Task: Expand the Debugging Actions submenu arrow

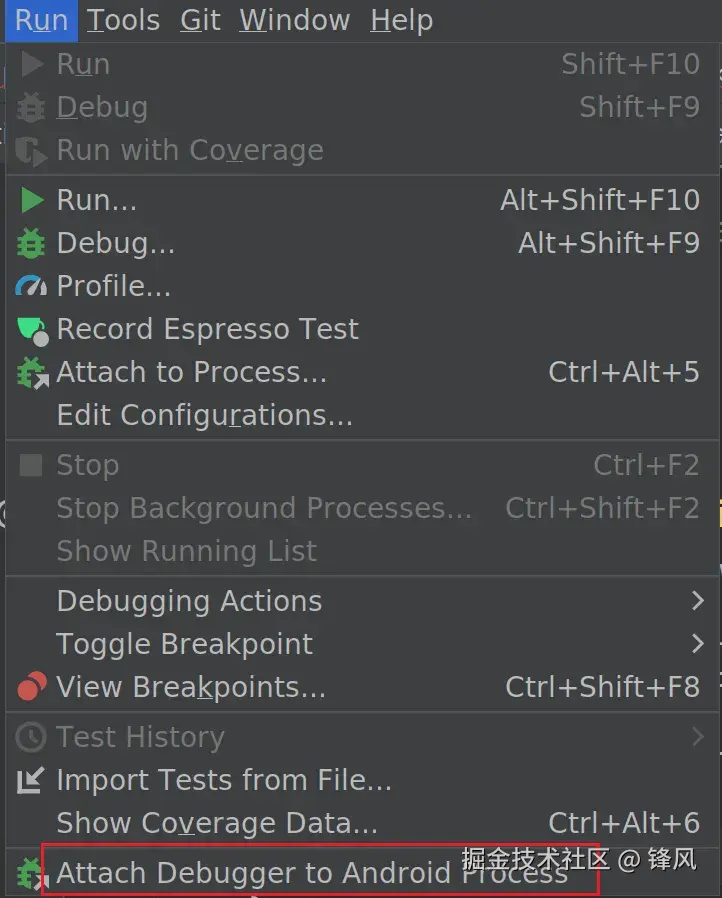Action: pyautogui.click(x=698, y=601)
